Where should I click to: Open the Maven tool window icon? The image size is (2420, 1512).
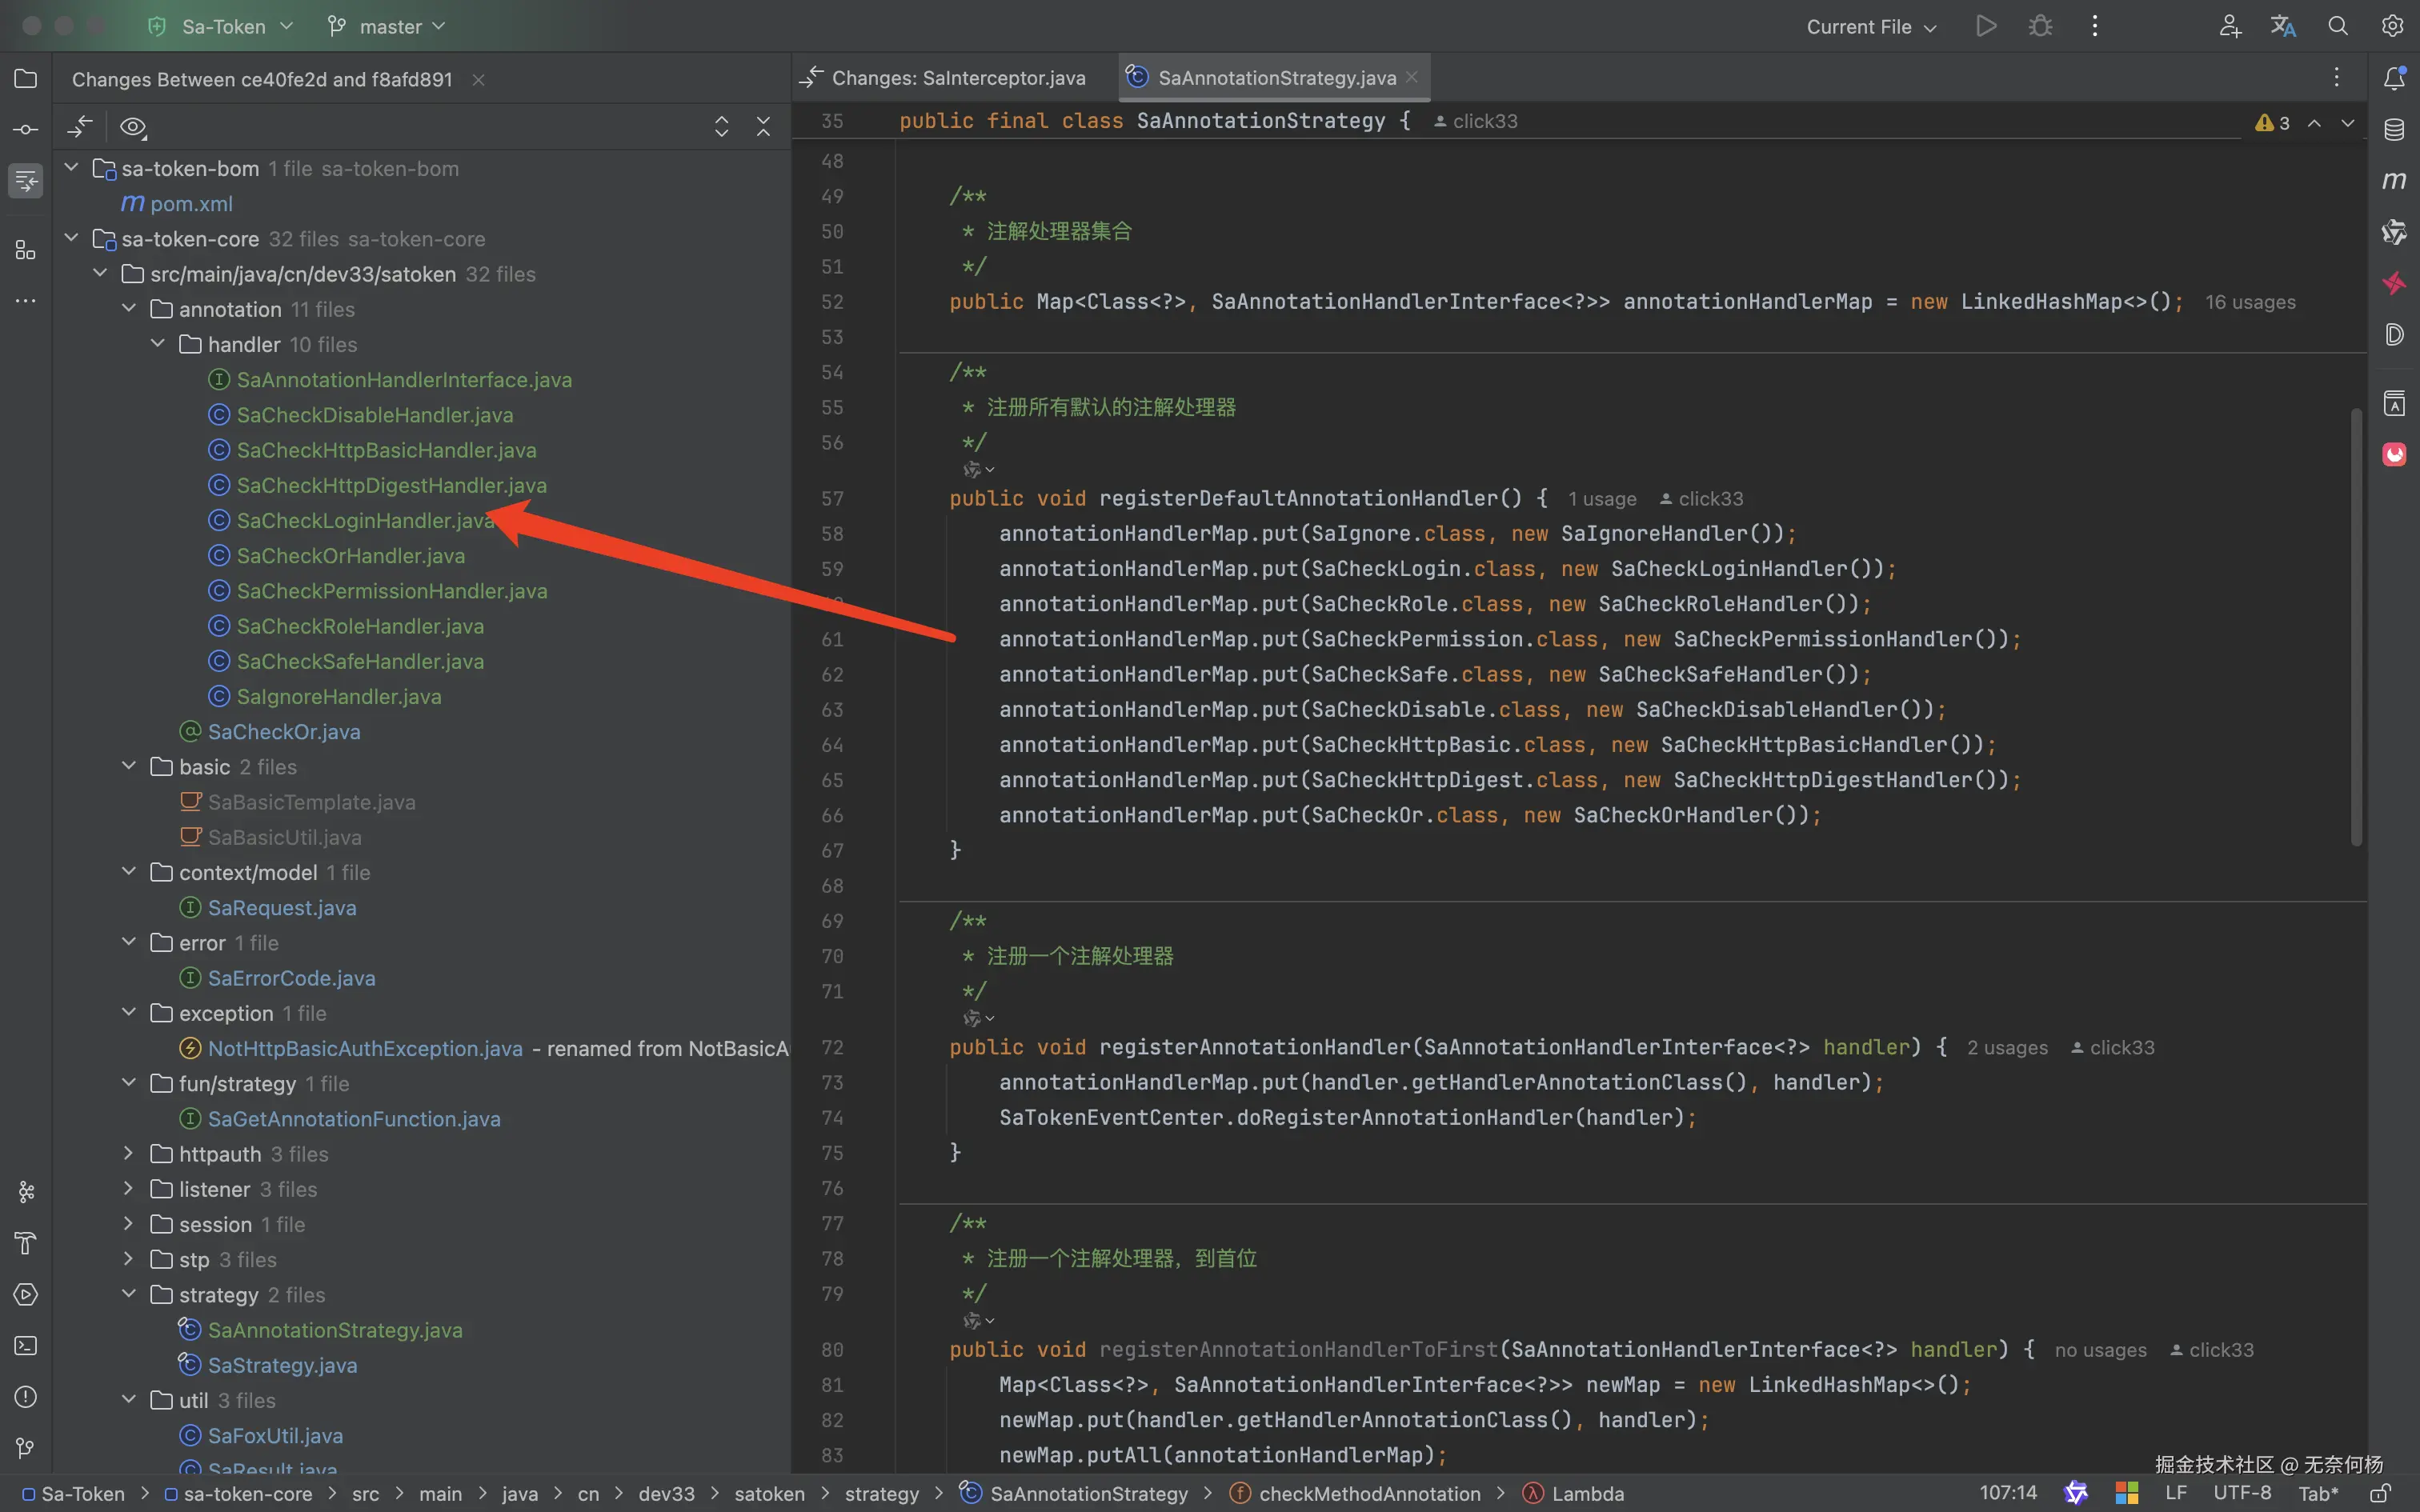tap(2394, 181)
